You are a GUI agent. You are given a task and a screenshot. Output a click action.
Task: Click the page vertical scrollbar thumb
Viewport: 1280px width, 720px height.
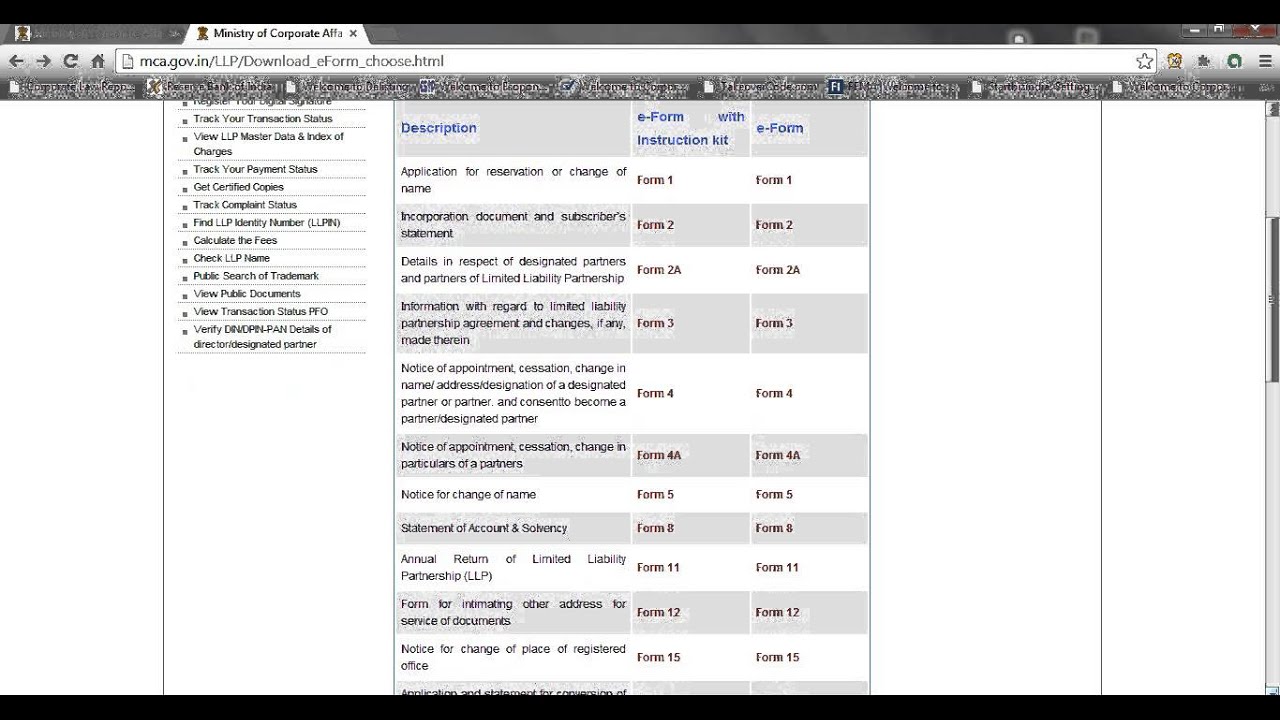pyautogui.click(x=1273, y=298)
